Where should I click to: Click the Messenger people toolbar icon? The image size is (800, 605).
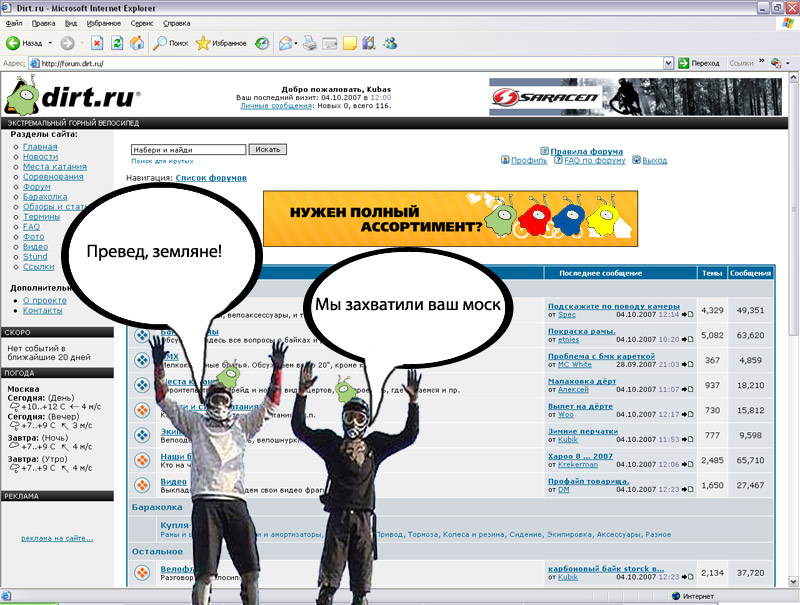390,43
